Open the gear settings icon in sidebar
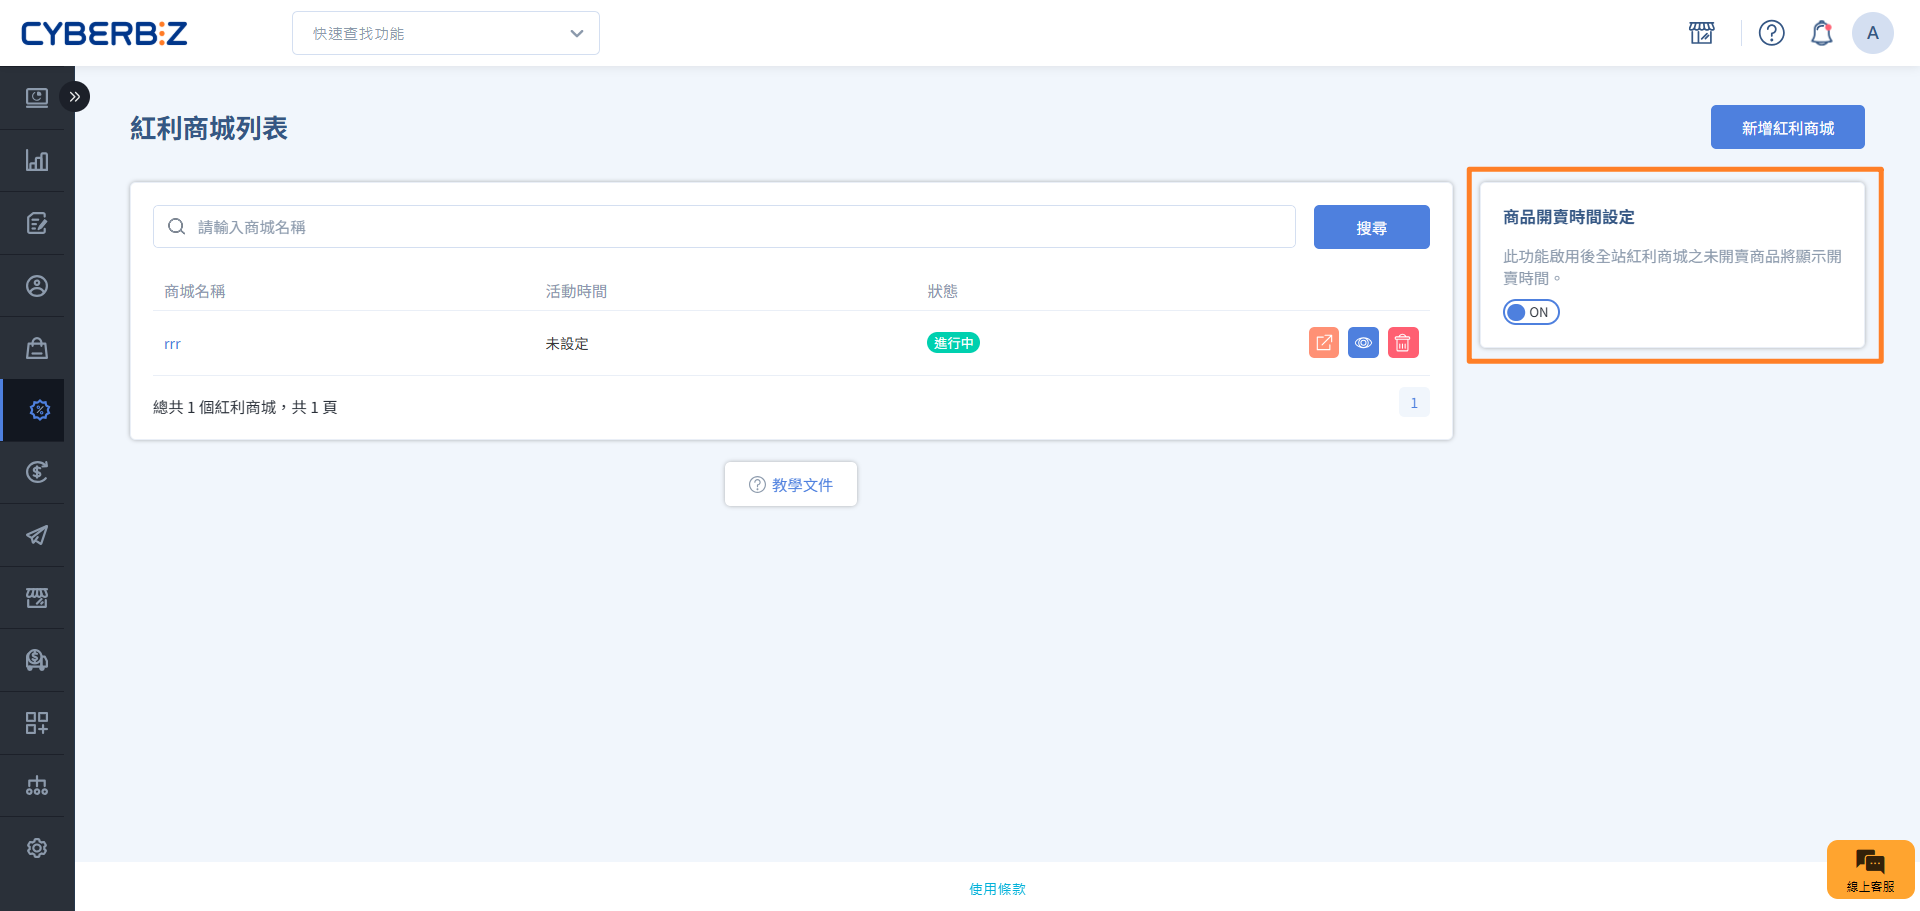Viewport: 1920px width, 911px height. coord(37,848)
